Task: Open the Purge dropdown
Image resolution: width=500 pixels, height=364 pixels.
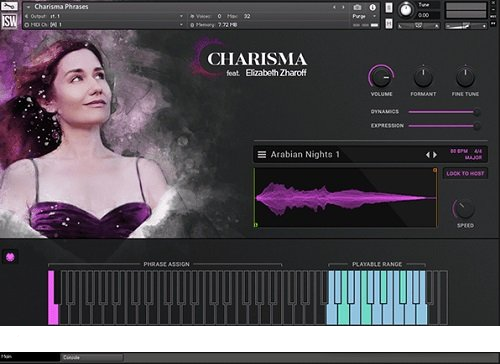Action: coord(364,16)
